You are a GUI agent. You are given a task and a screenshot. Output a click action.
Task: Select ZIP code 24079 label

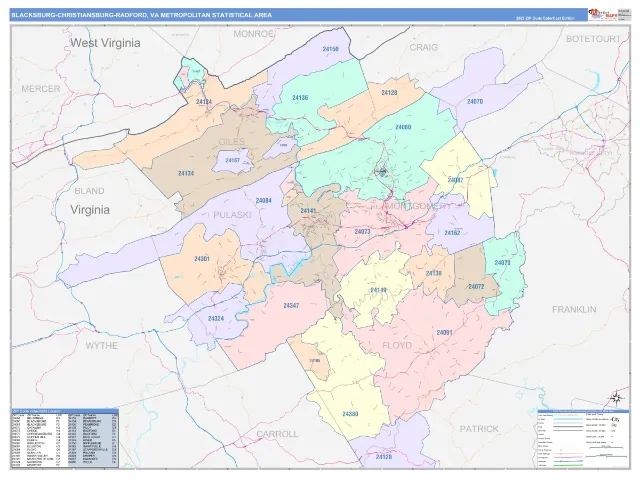pyautogui.click(x=502, y=263)
